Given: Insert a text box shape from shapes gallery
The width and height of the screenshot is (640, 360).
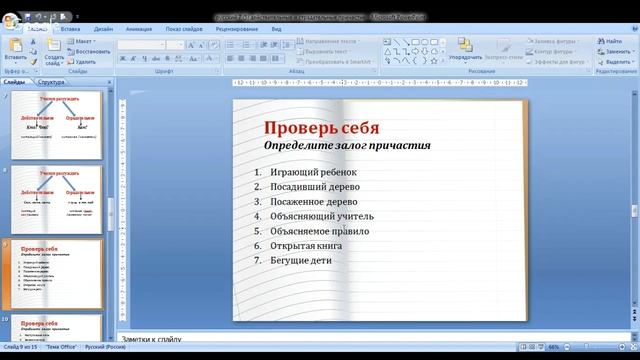Looking at the screenshot, I should click(x=387, y=42).
